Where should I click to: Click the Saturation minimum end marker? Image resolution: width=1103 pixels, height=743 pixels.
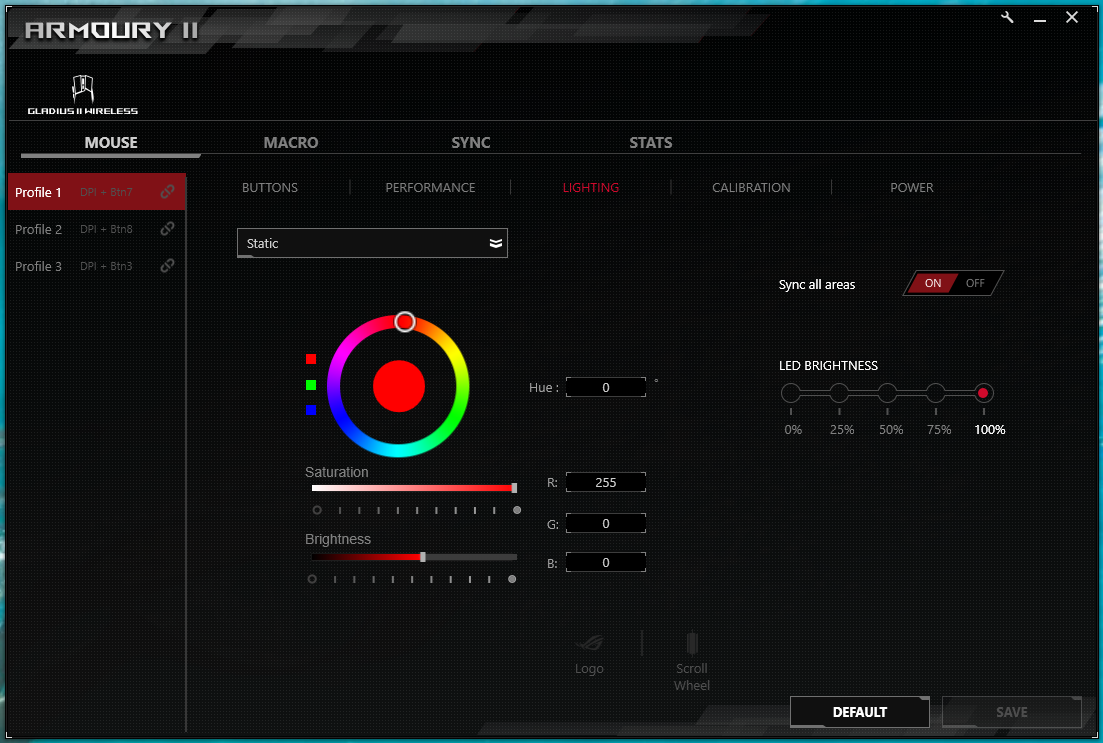tap(317, 510)
